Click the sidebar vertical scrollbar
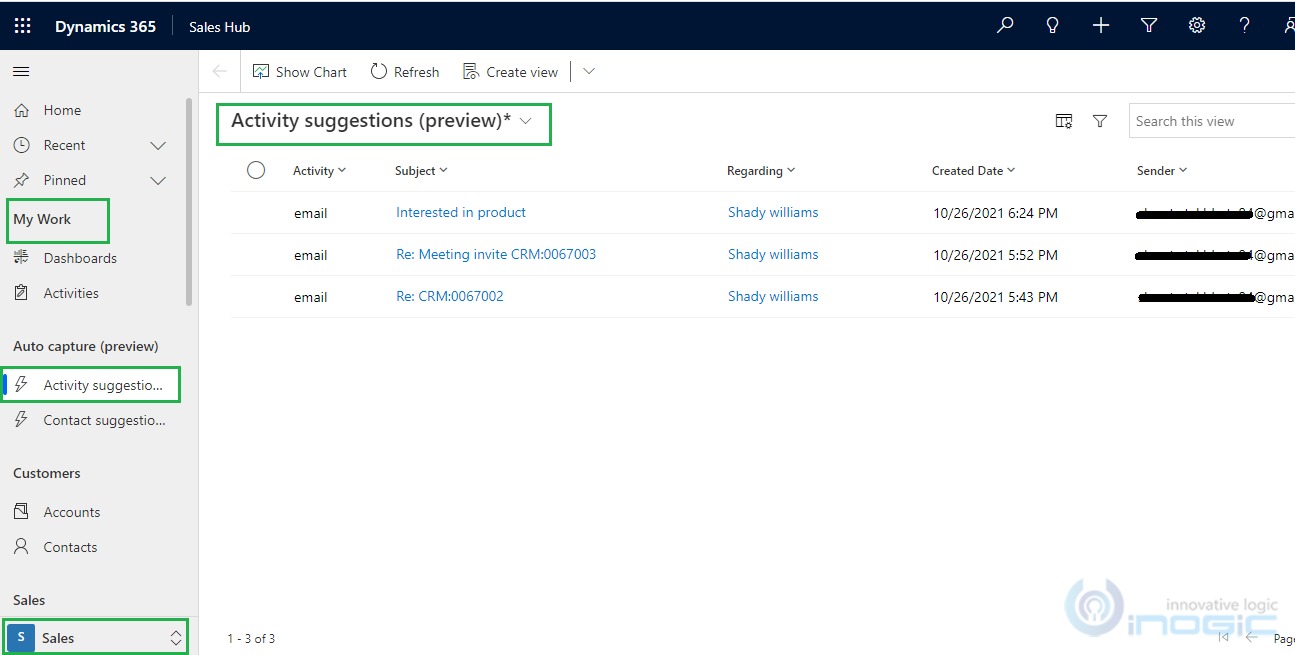The width and height of the screenshot is (1295, 655). coord(189,201)
